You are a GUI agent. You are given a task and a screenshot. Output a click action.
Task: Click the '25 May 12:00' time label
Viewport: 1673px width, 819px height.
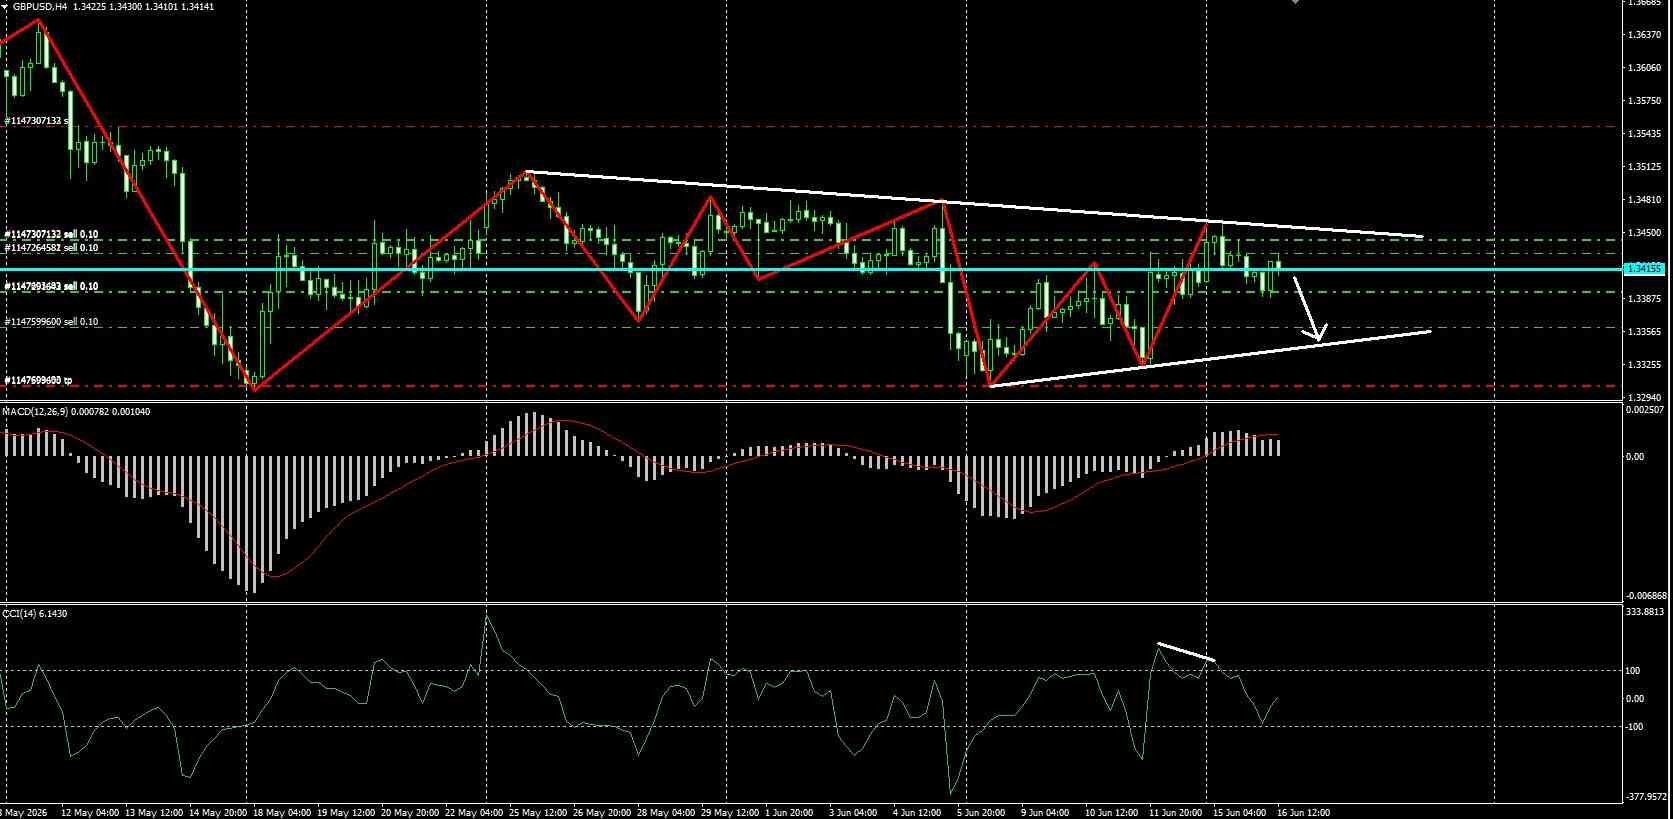pyautogui.click(x=538, y=812)
